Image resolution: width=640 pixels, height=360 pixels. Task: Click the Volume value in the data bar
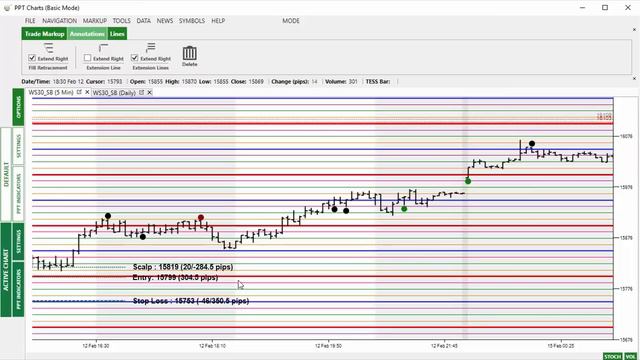click(x=353, y=82)
